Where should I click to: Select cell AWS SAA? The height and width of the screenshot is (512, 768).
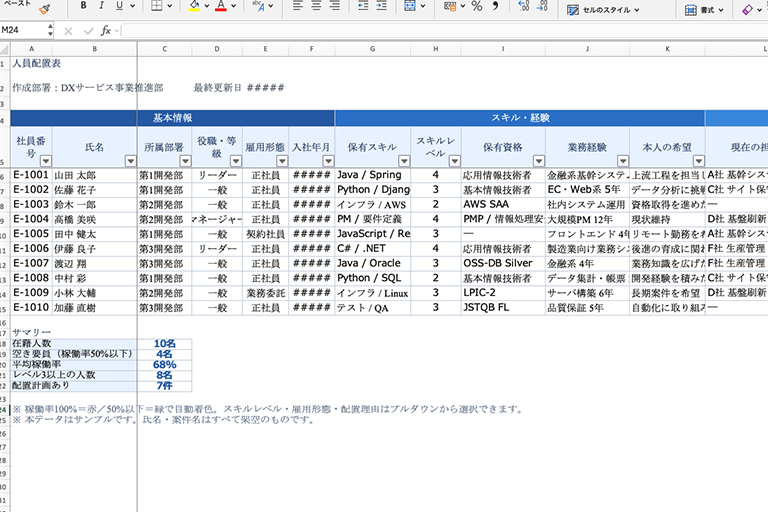point(503,204)
